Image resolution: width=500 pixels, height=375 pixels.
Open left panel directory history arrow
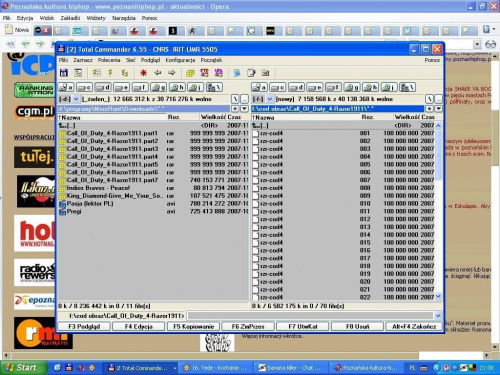click(x=244, y=109)
